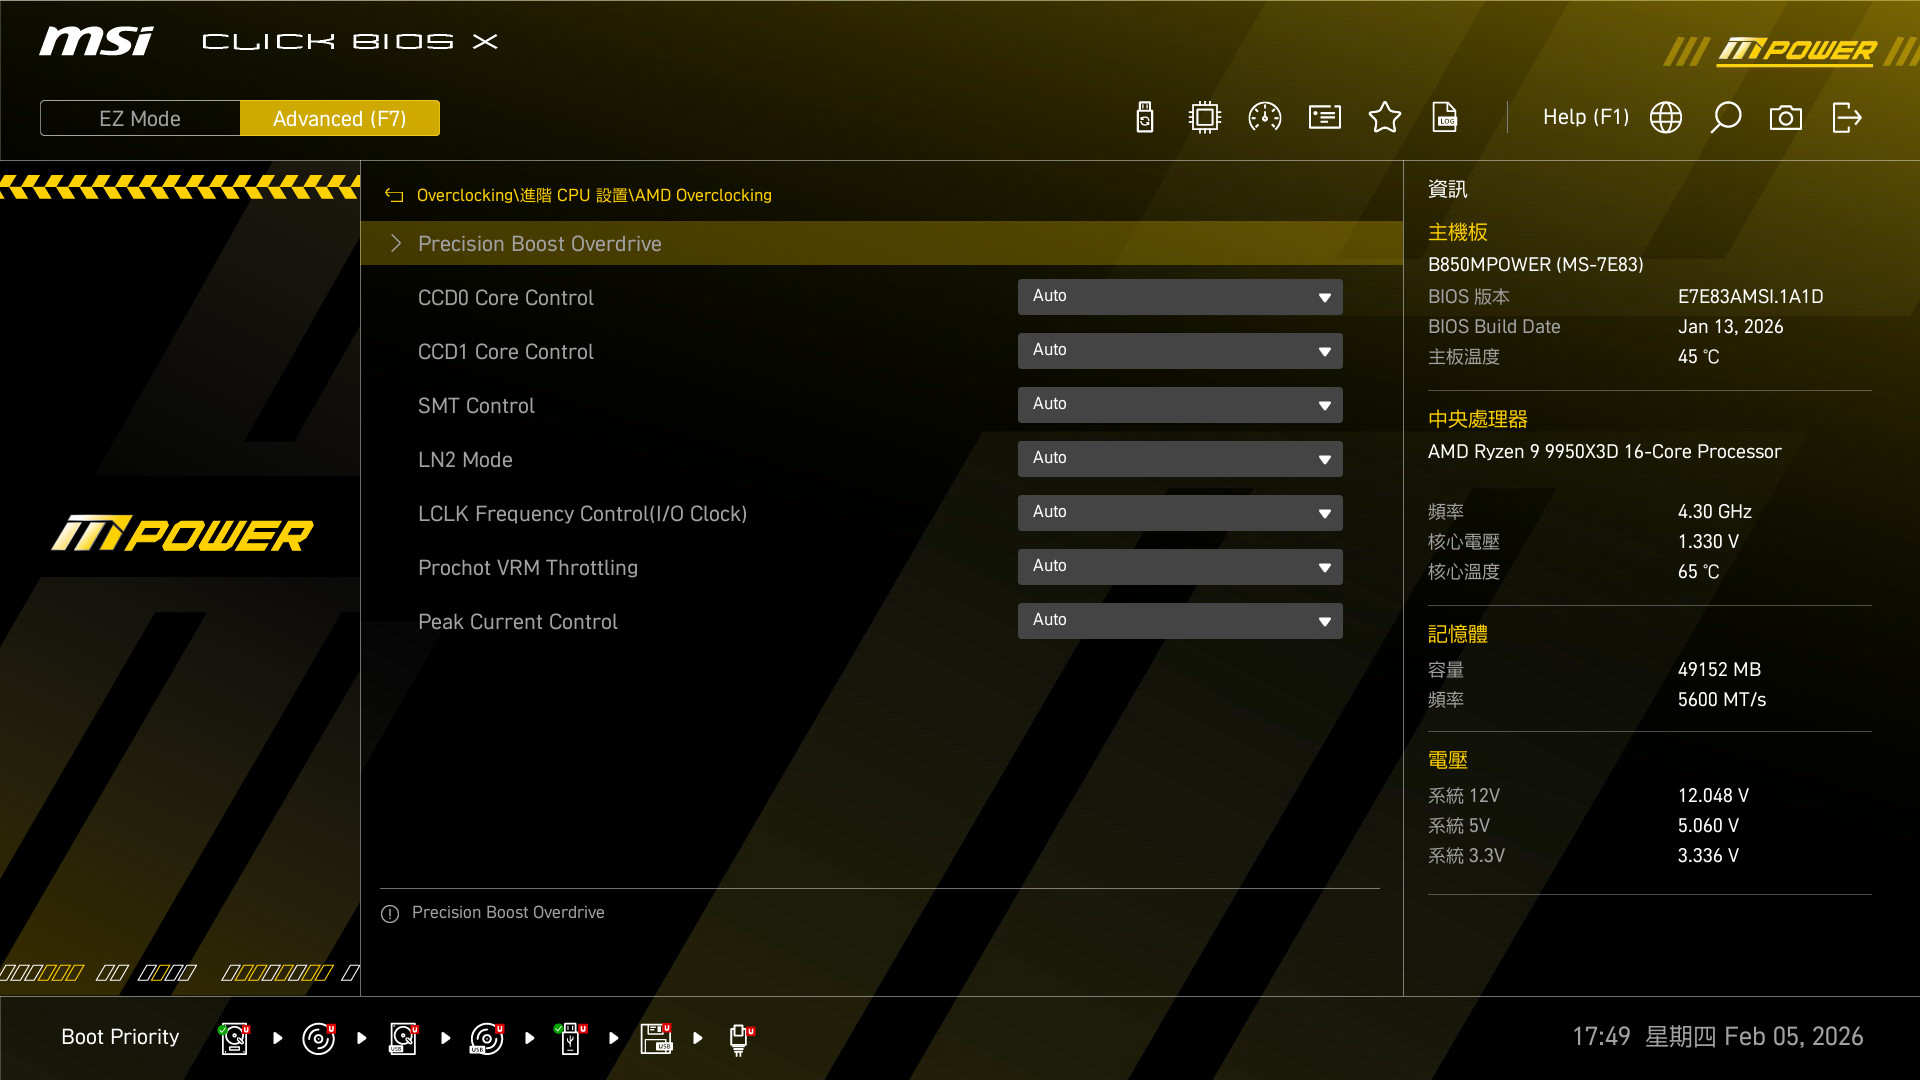
Task: Expand the LN2 Mode dropdown
Action: coord(1180,459)
